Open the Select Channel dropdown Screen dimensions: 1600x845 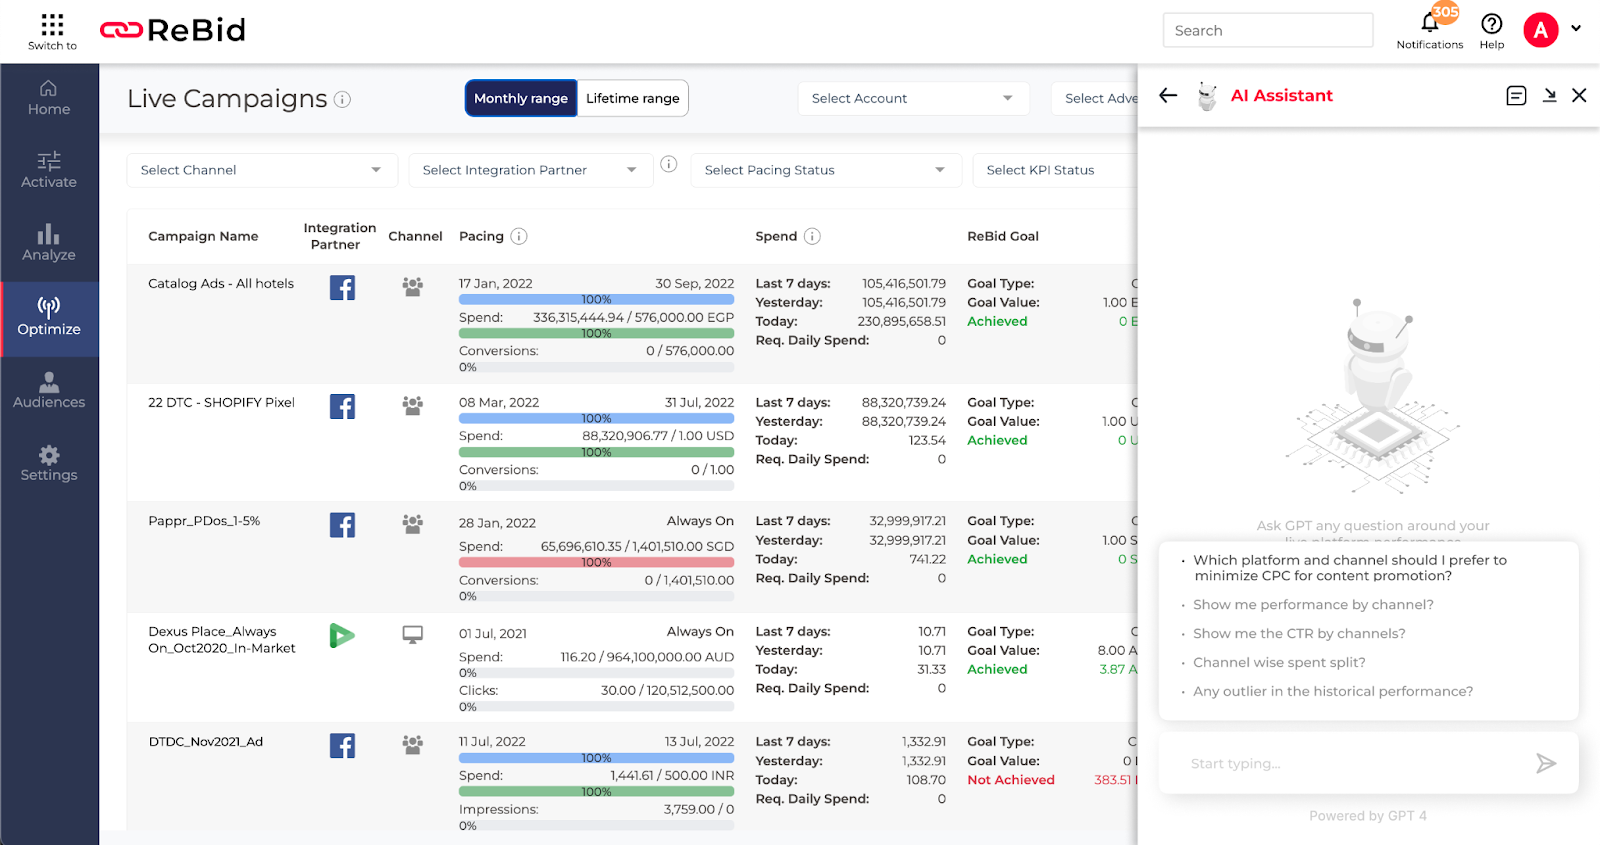(261, 170)
